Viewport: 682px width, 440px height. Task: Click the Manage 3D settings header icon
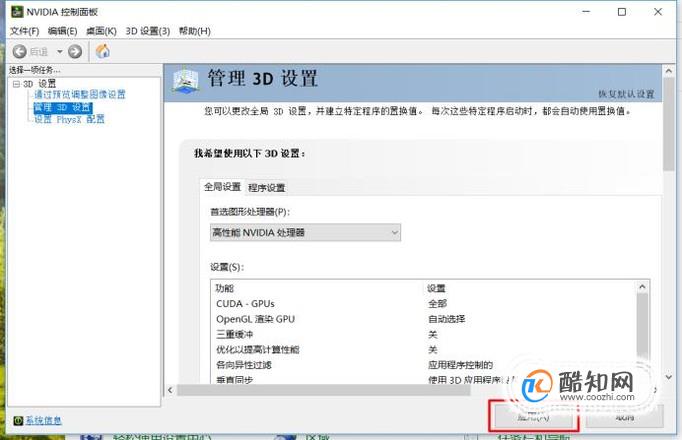tap(186, 80)
